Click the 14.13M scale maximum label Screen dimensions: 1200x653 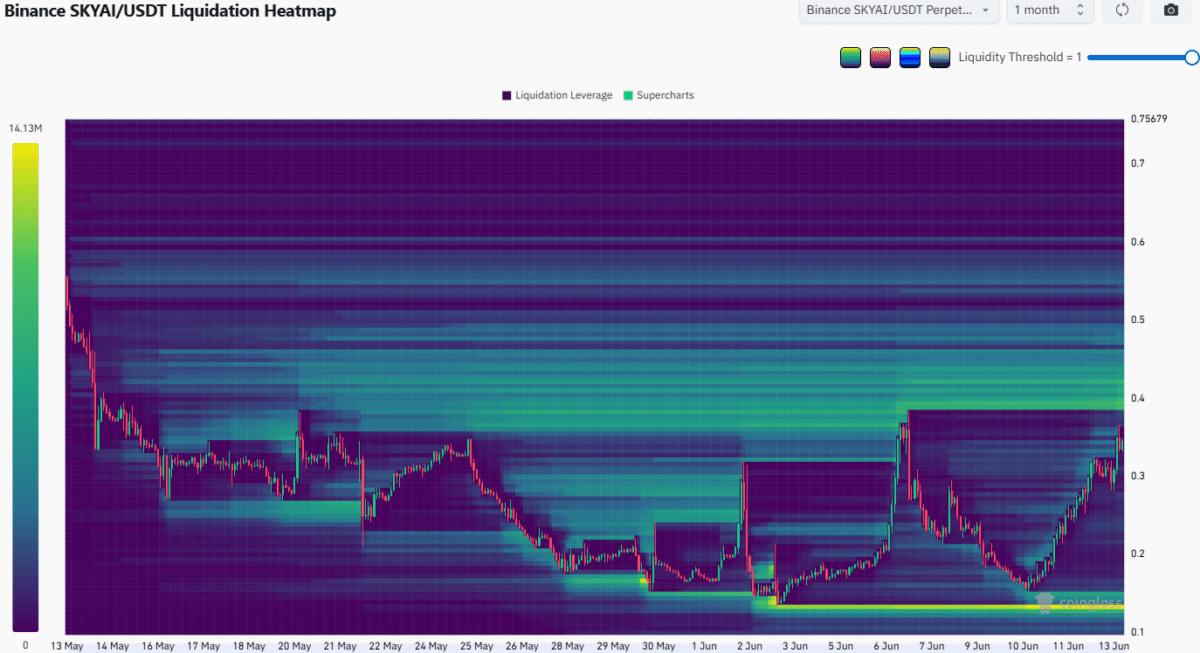pos(24,128)
